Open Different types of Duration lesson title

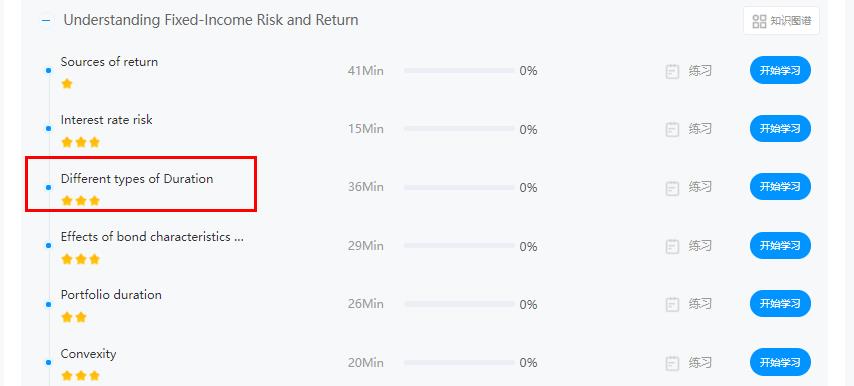tap(137, 179)
